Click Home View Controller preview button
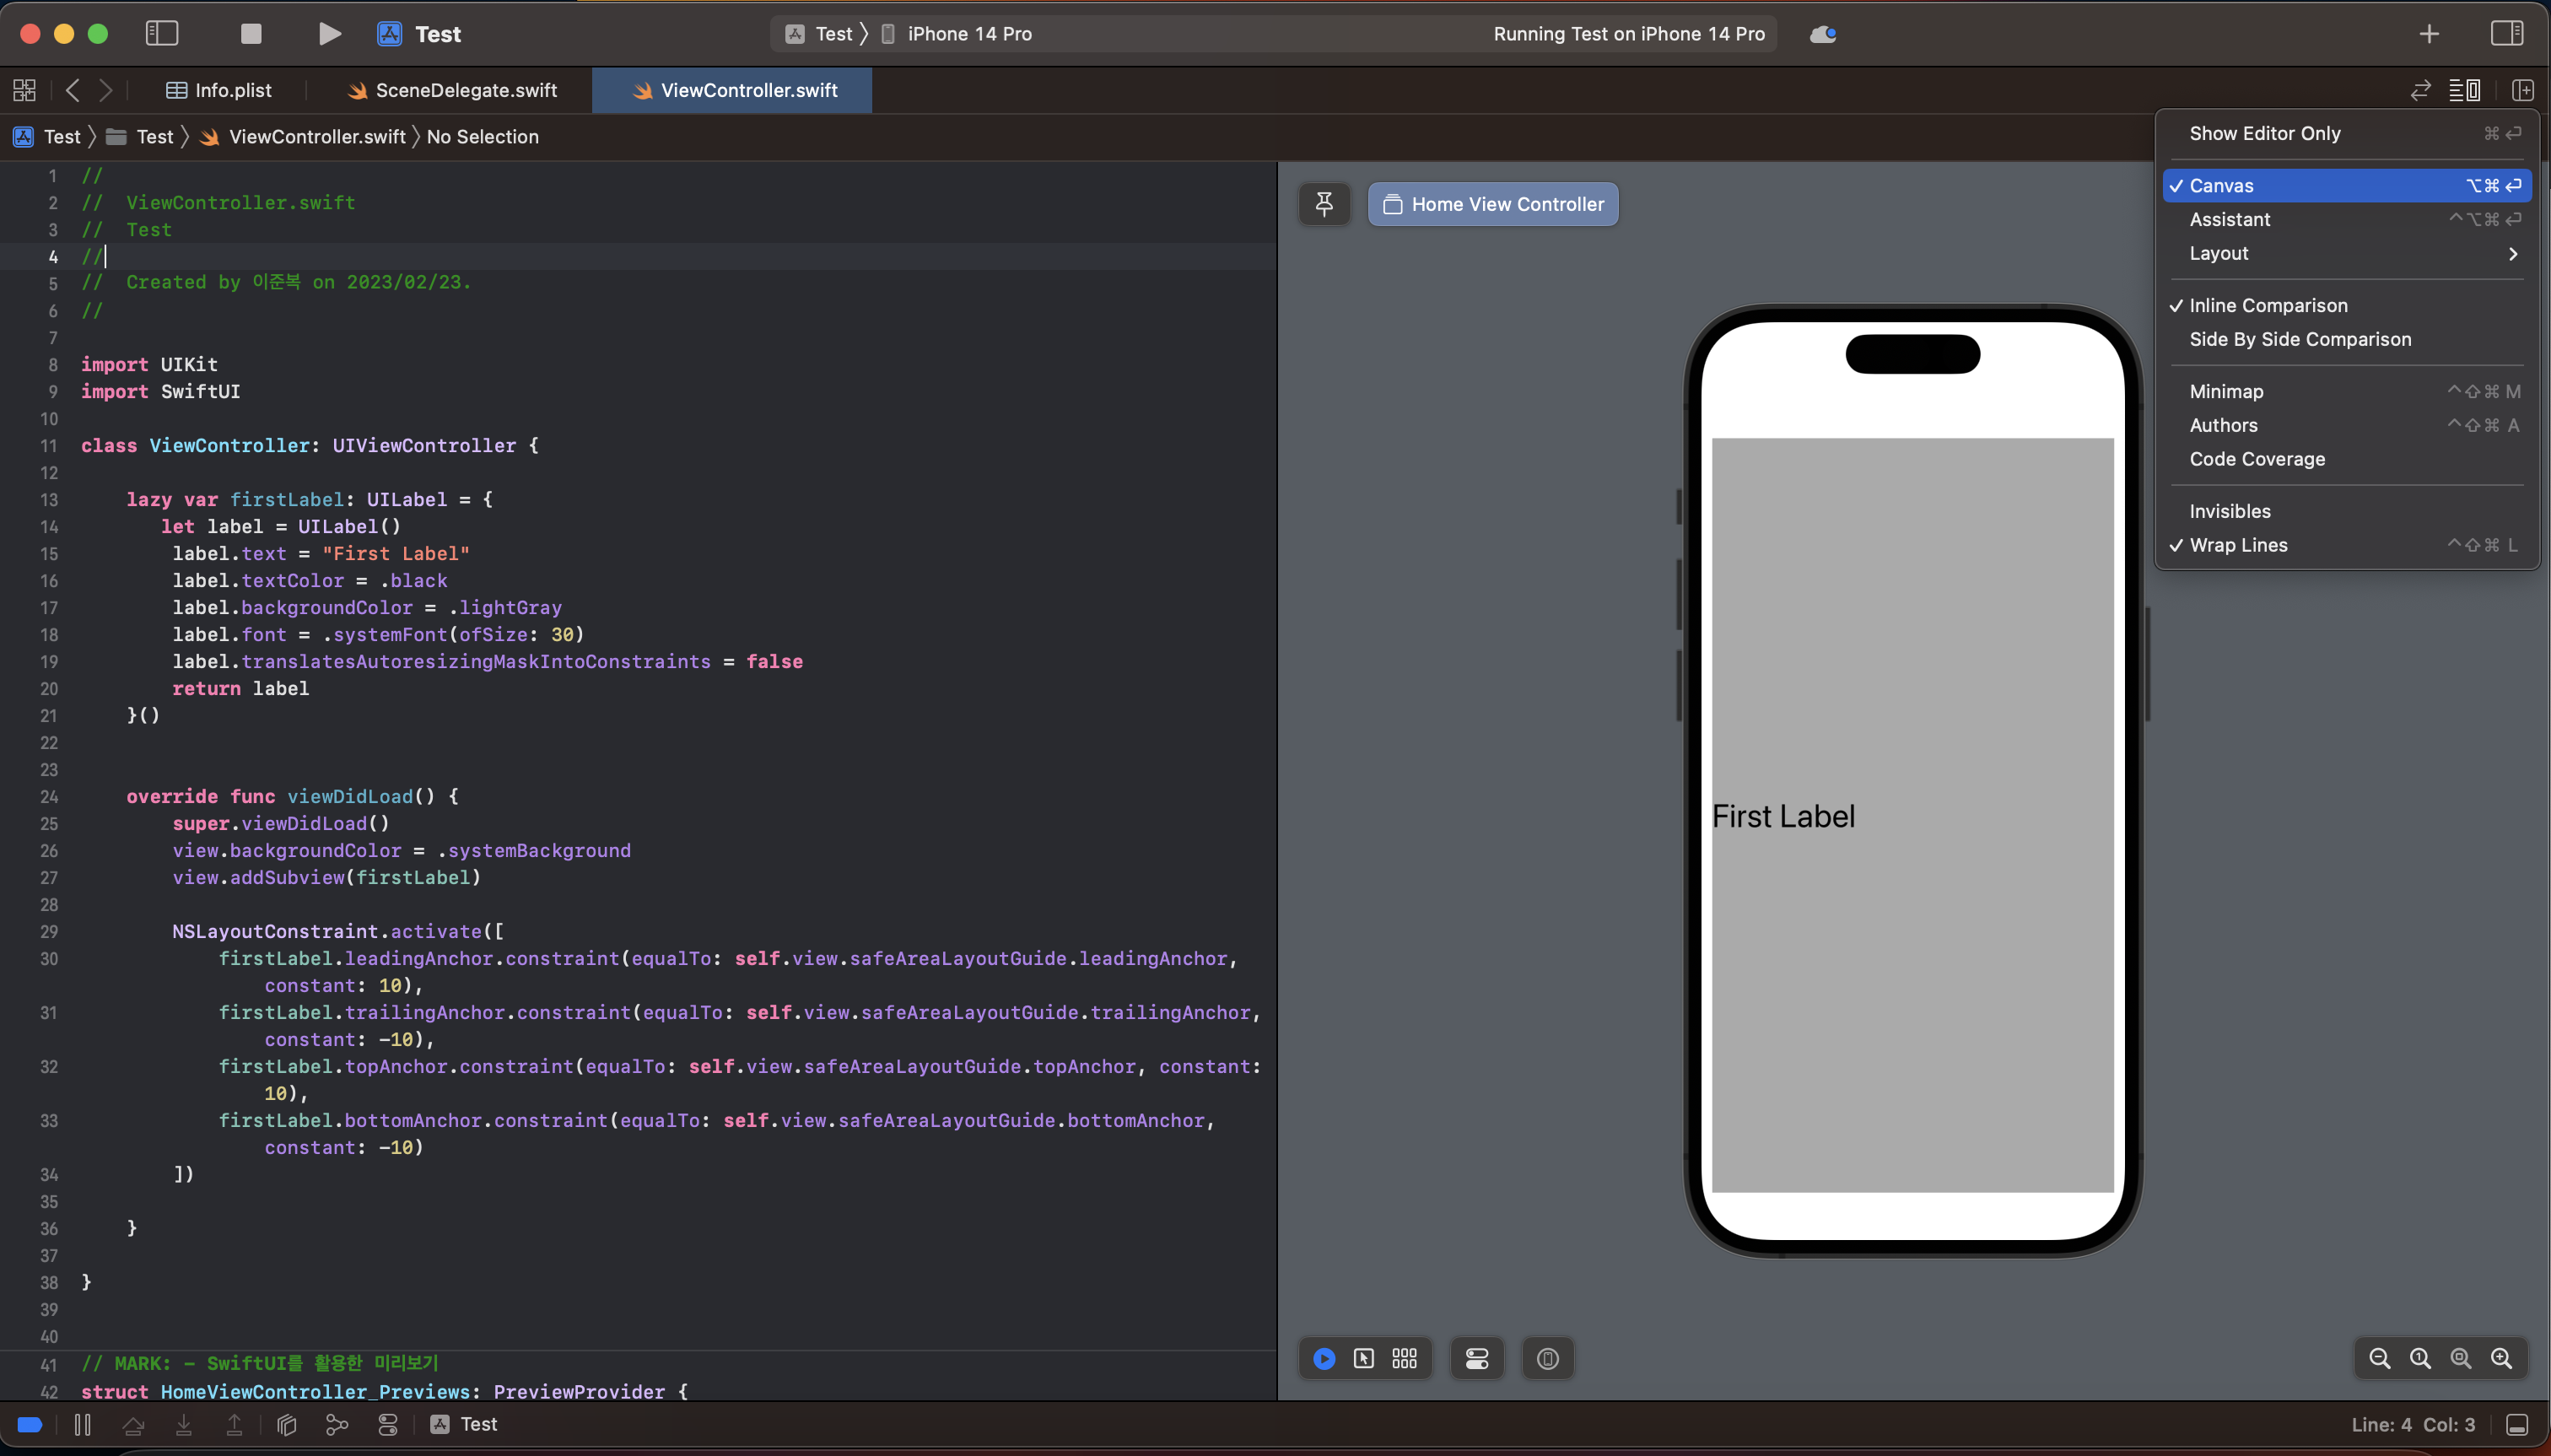Viewport: 2551px width, 1456px height. pos(1492,204)
